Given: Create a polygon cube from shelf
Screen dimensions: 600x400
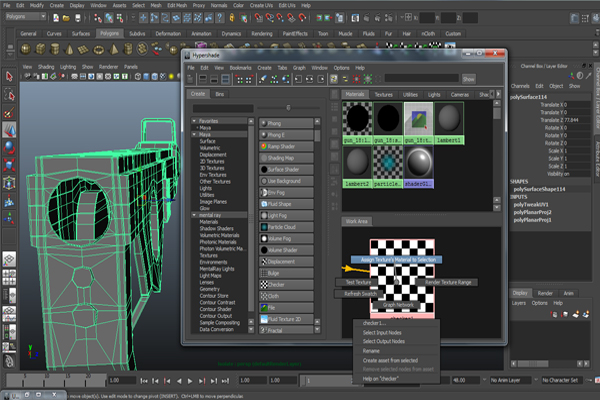Looking at the screenshot, I should coord(40,49).
